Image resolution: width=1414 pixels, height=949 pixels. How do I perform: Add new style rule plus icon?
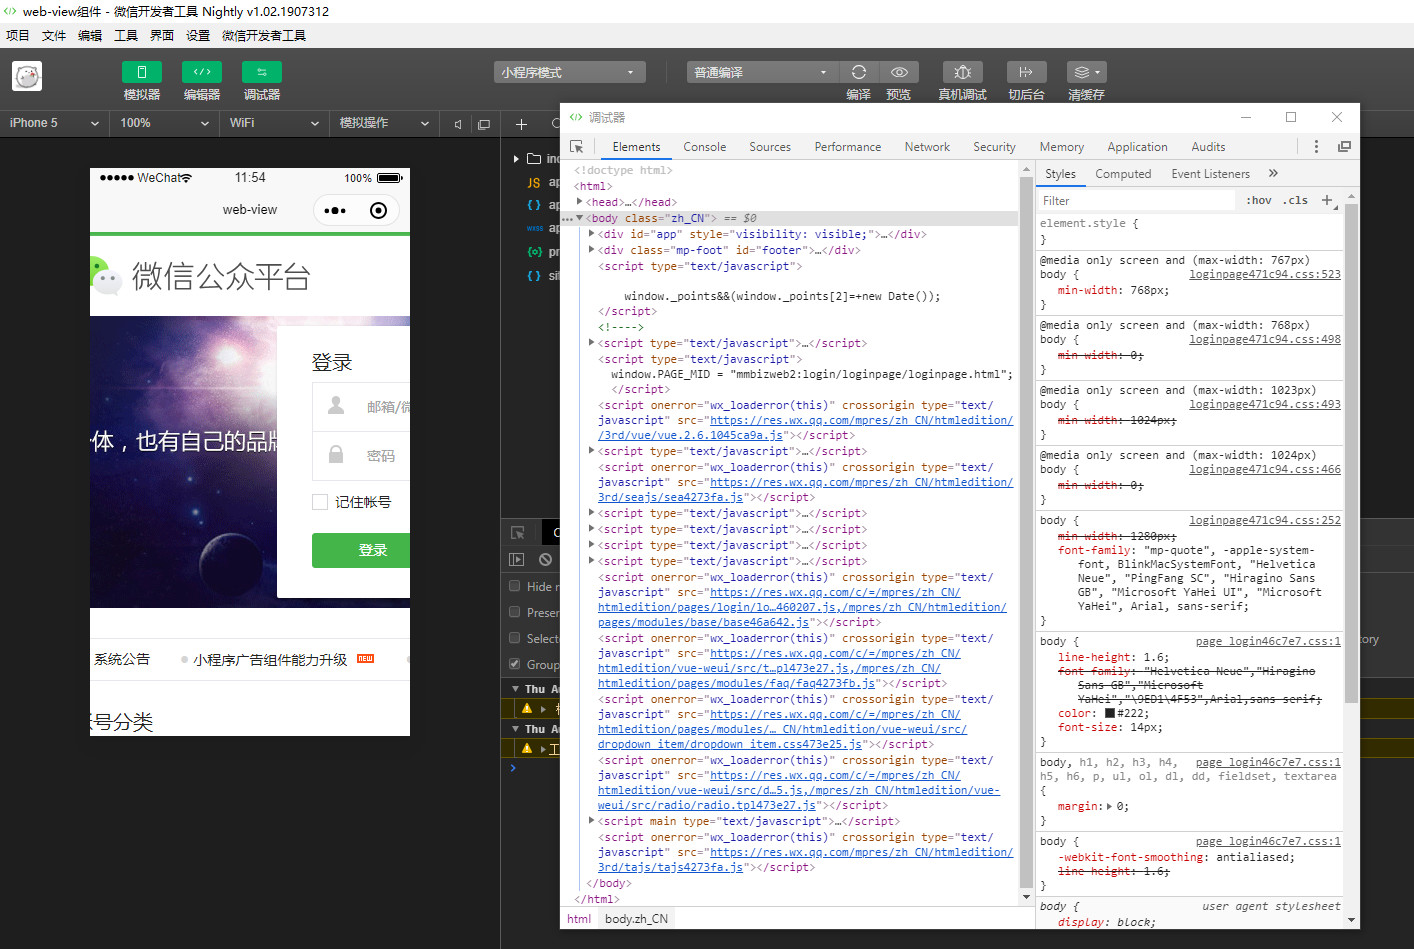pyautogui.click(x=1327, y=200)
